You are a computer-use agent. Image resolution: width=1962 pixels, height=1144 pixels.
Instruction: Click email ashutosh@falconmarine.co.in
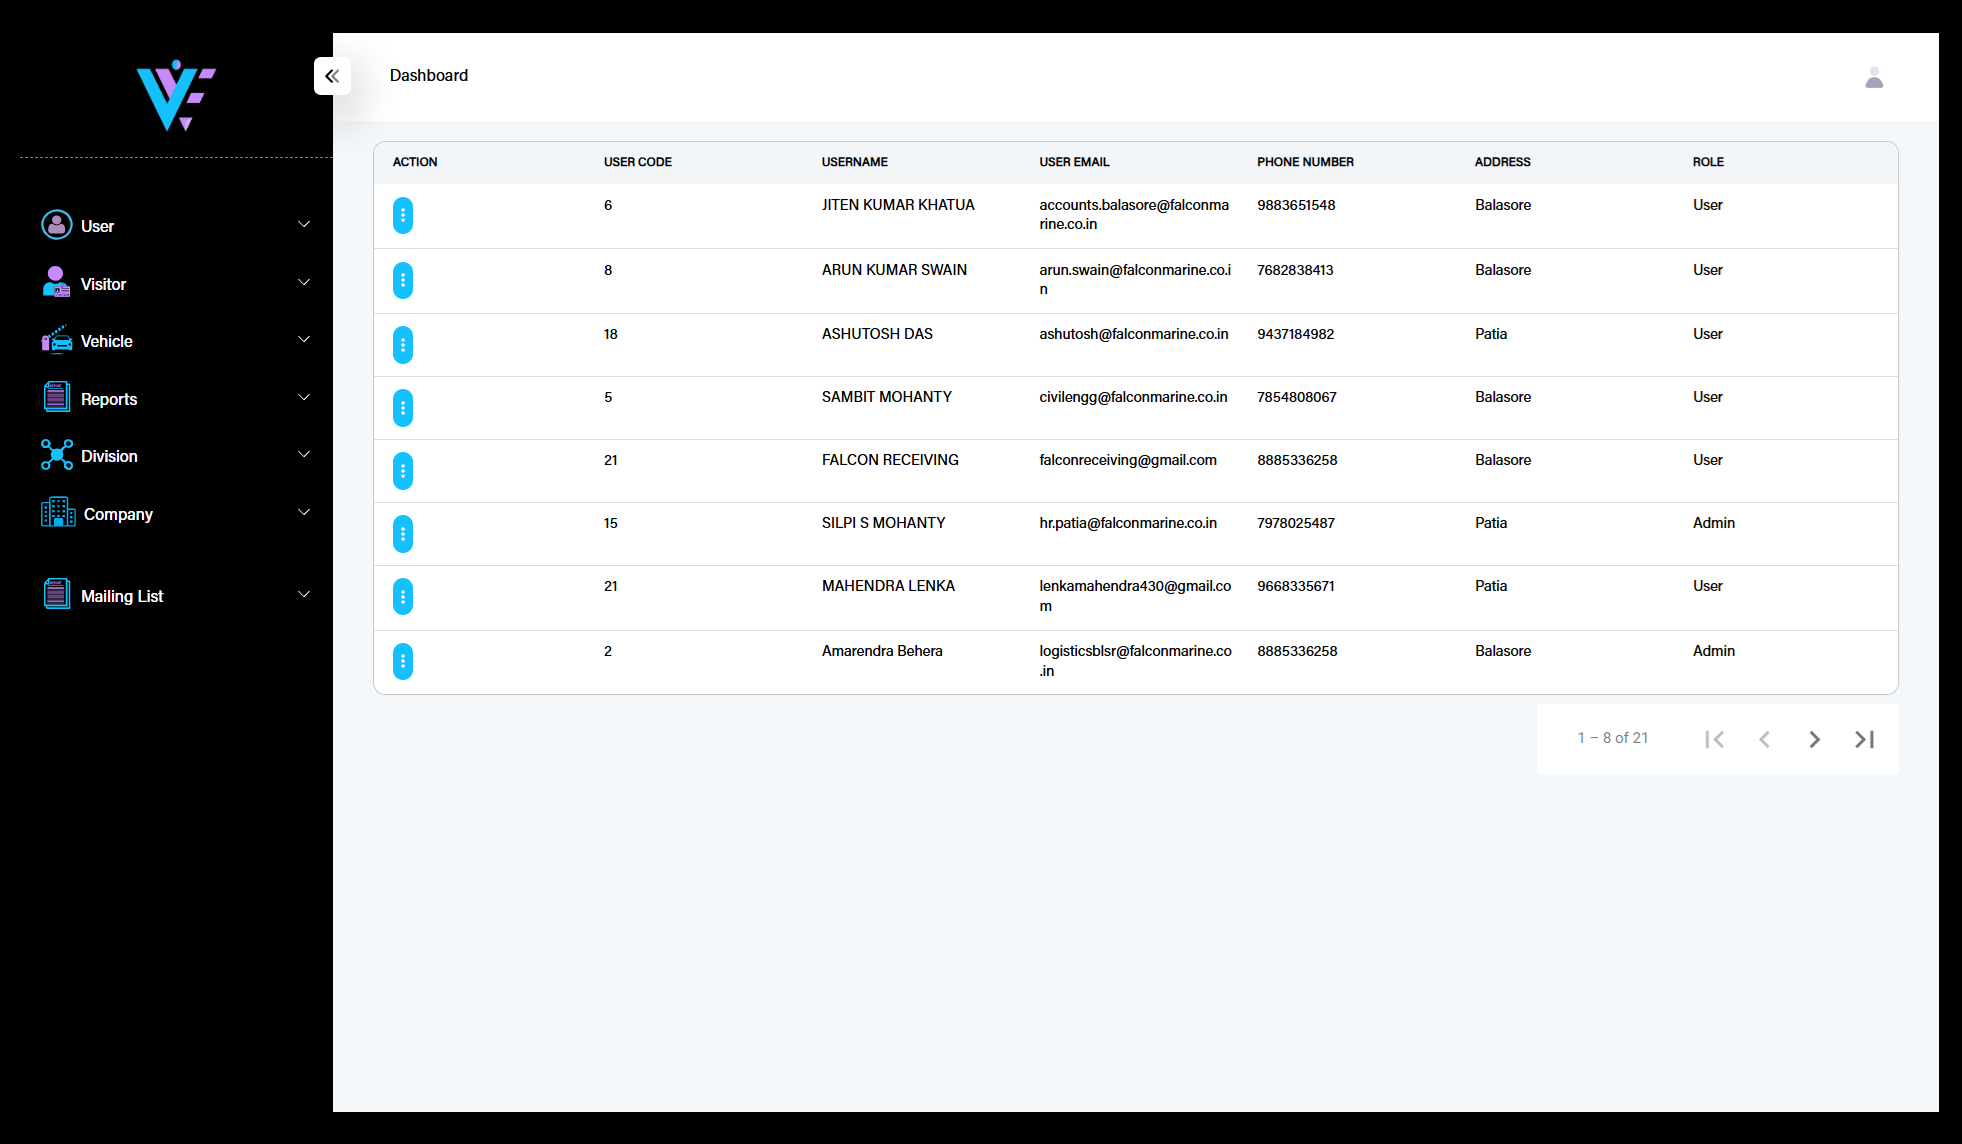click(1134, 334)
